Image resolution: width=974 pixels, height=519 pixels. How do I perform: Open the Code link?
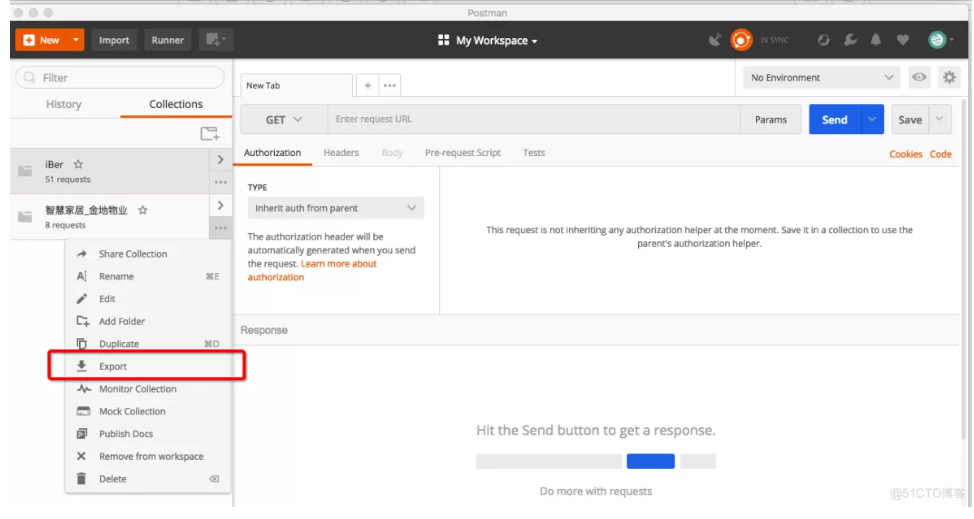pyautogui.click(x=940, y=154)
